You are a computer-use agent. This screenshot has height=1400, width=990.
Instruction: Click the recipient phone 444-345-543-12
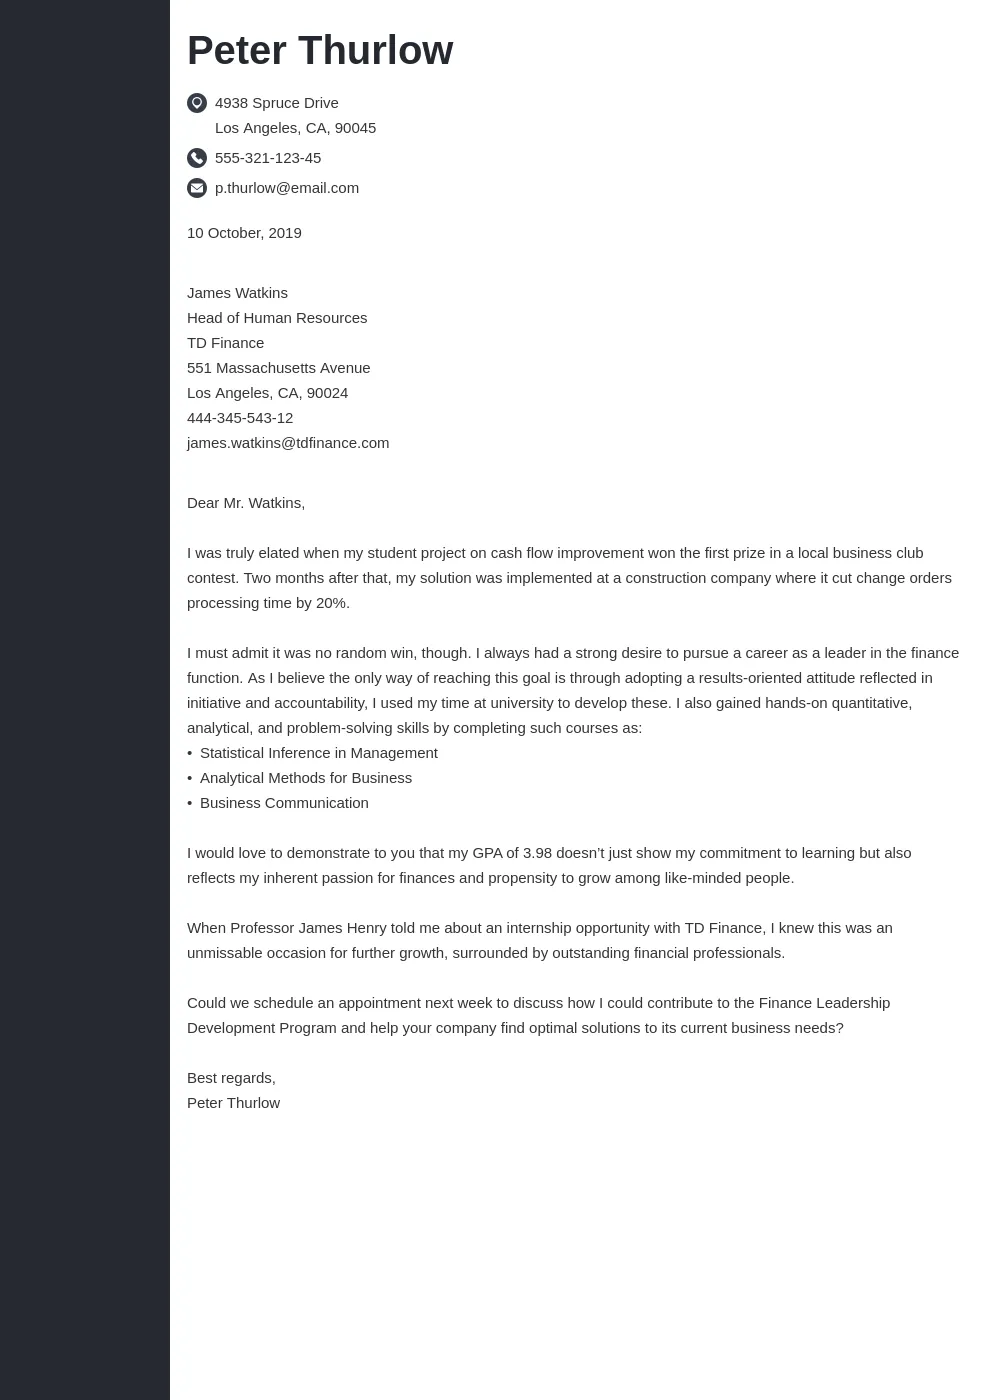pos(240,418)
